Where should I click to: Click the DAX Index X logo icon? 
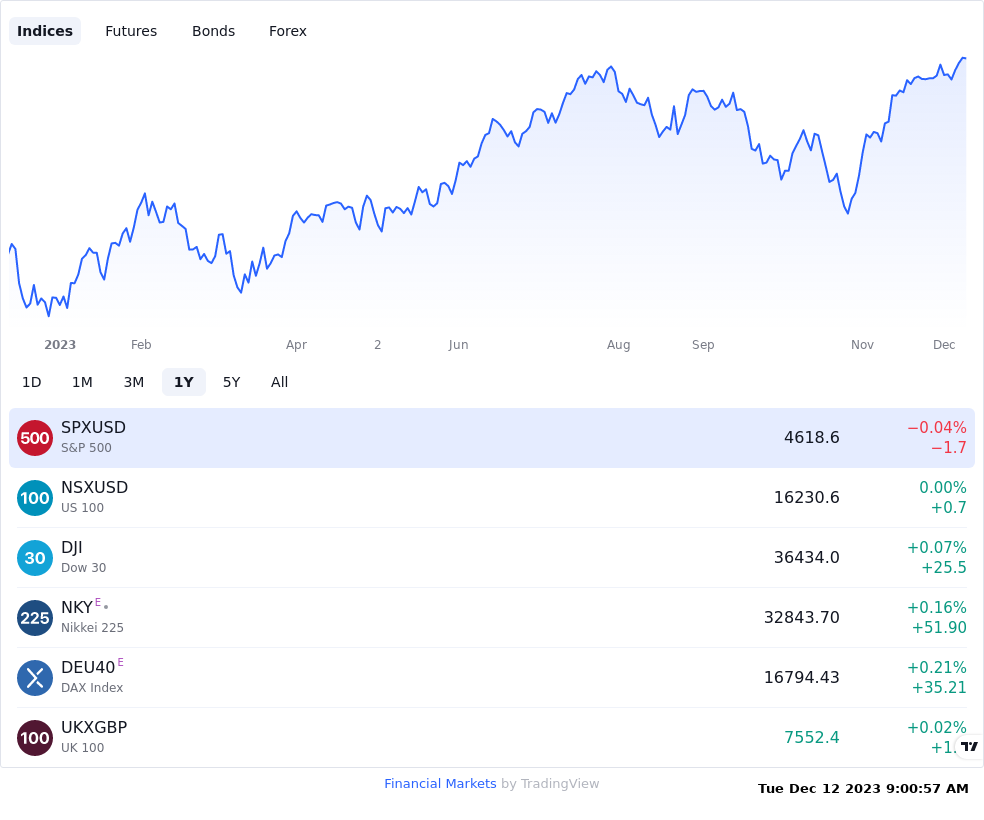(x=35, y=678)
